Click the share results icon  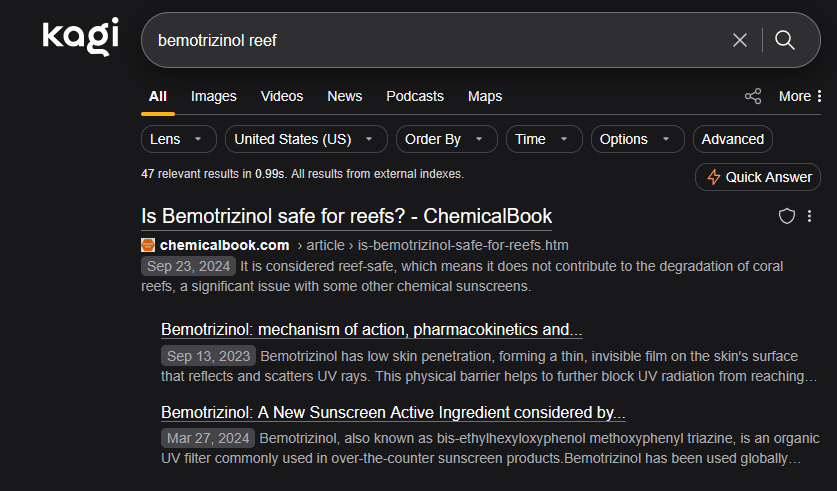click(753, 96)
